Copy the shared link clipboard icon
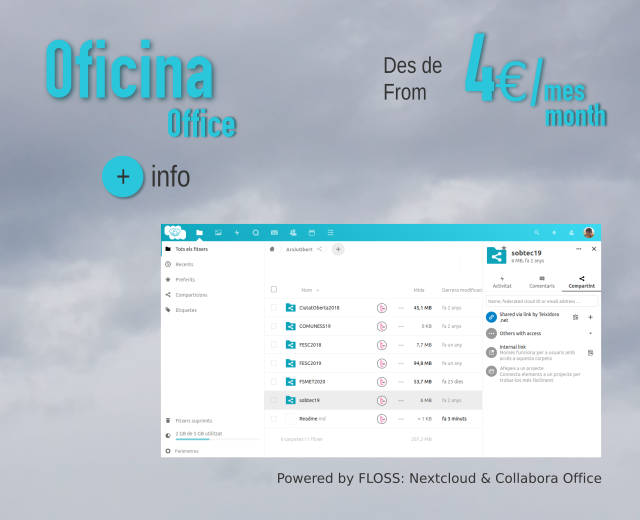 click(x=576, y=317)
